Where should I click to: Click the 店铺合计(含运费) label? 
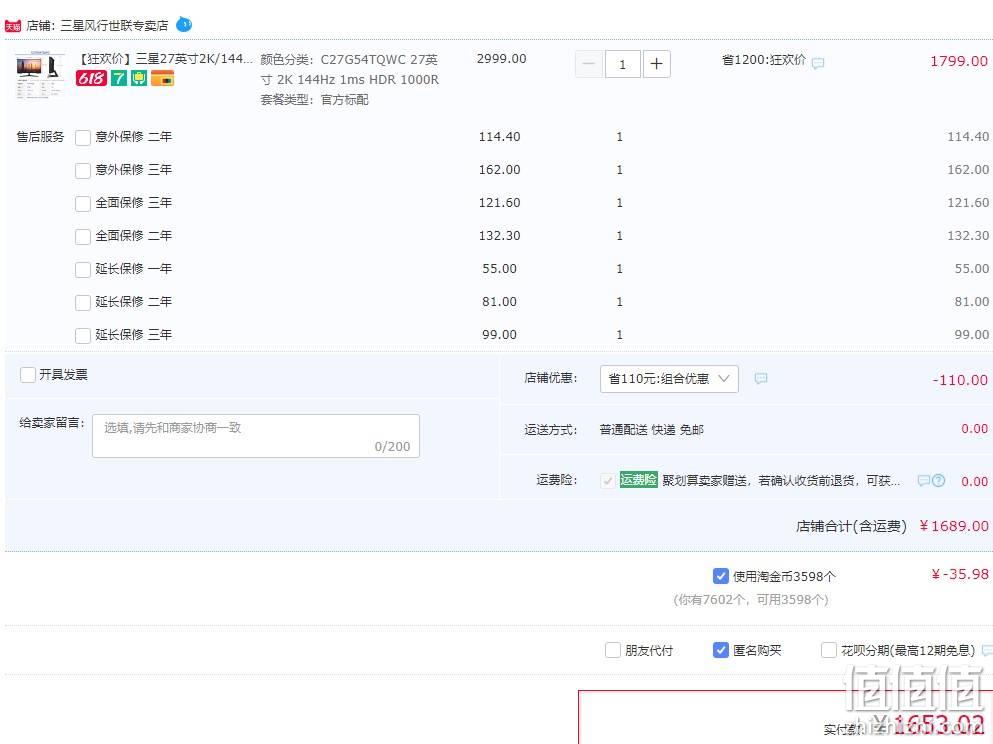coord(851,526)
